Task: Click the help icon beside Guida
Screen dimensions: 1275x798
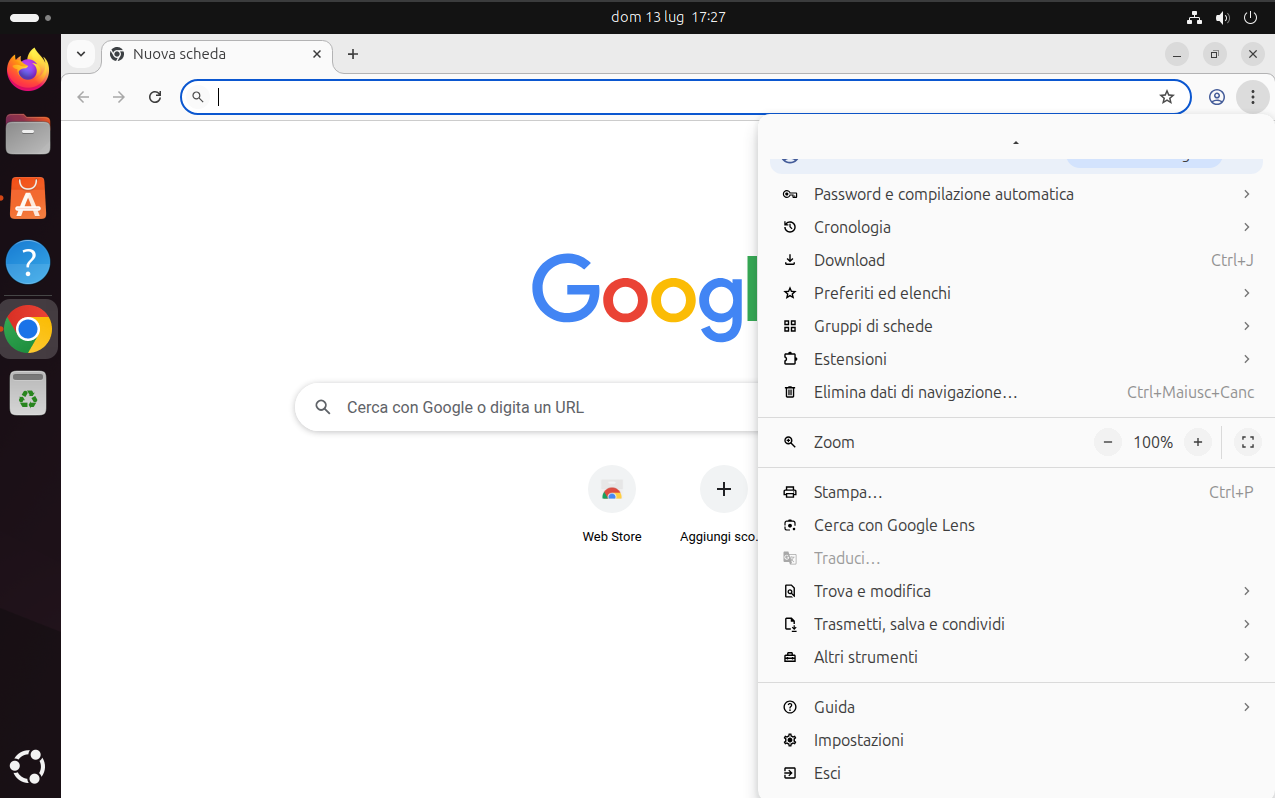Action: click(x=790, y=707)
